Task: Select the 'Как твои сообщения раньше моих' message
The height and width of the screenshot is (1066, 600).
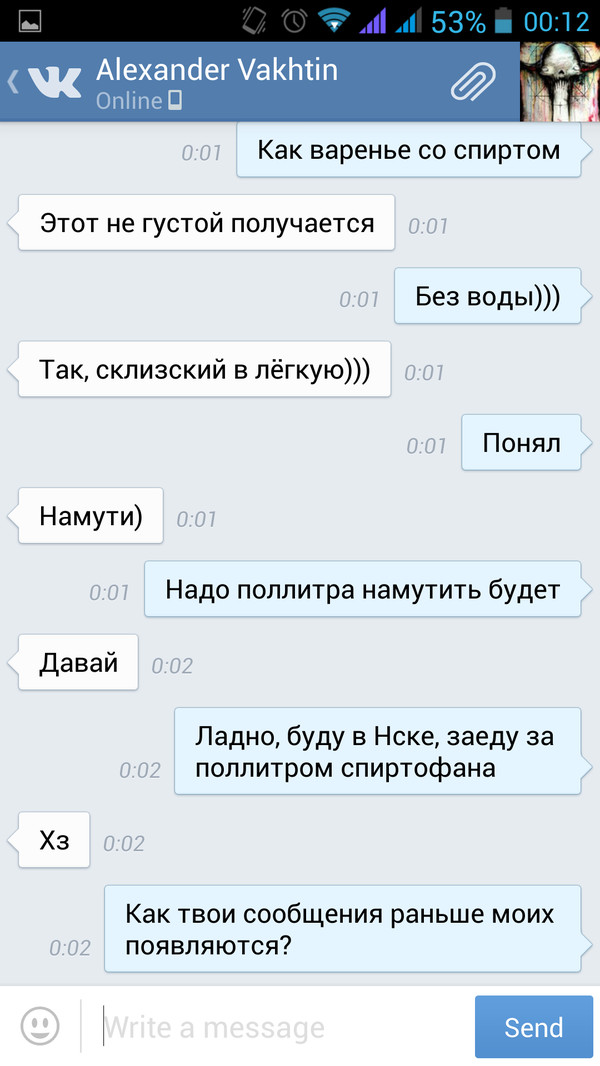Action: (345, 929)
